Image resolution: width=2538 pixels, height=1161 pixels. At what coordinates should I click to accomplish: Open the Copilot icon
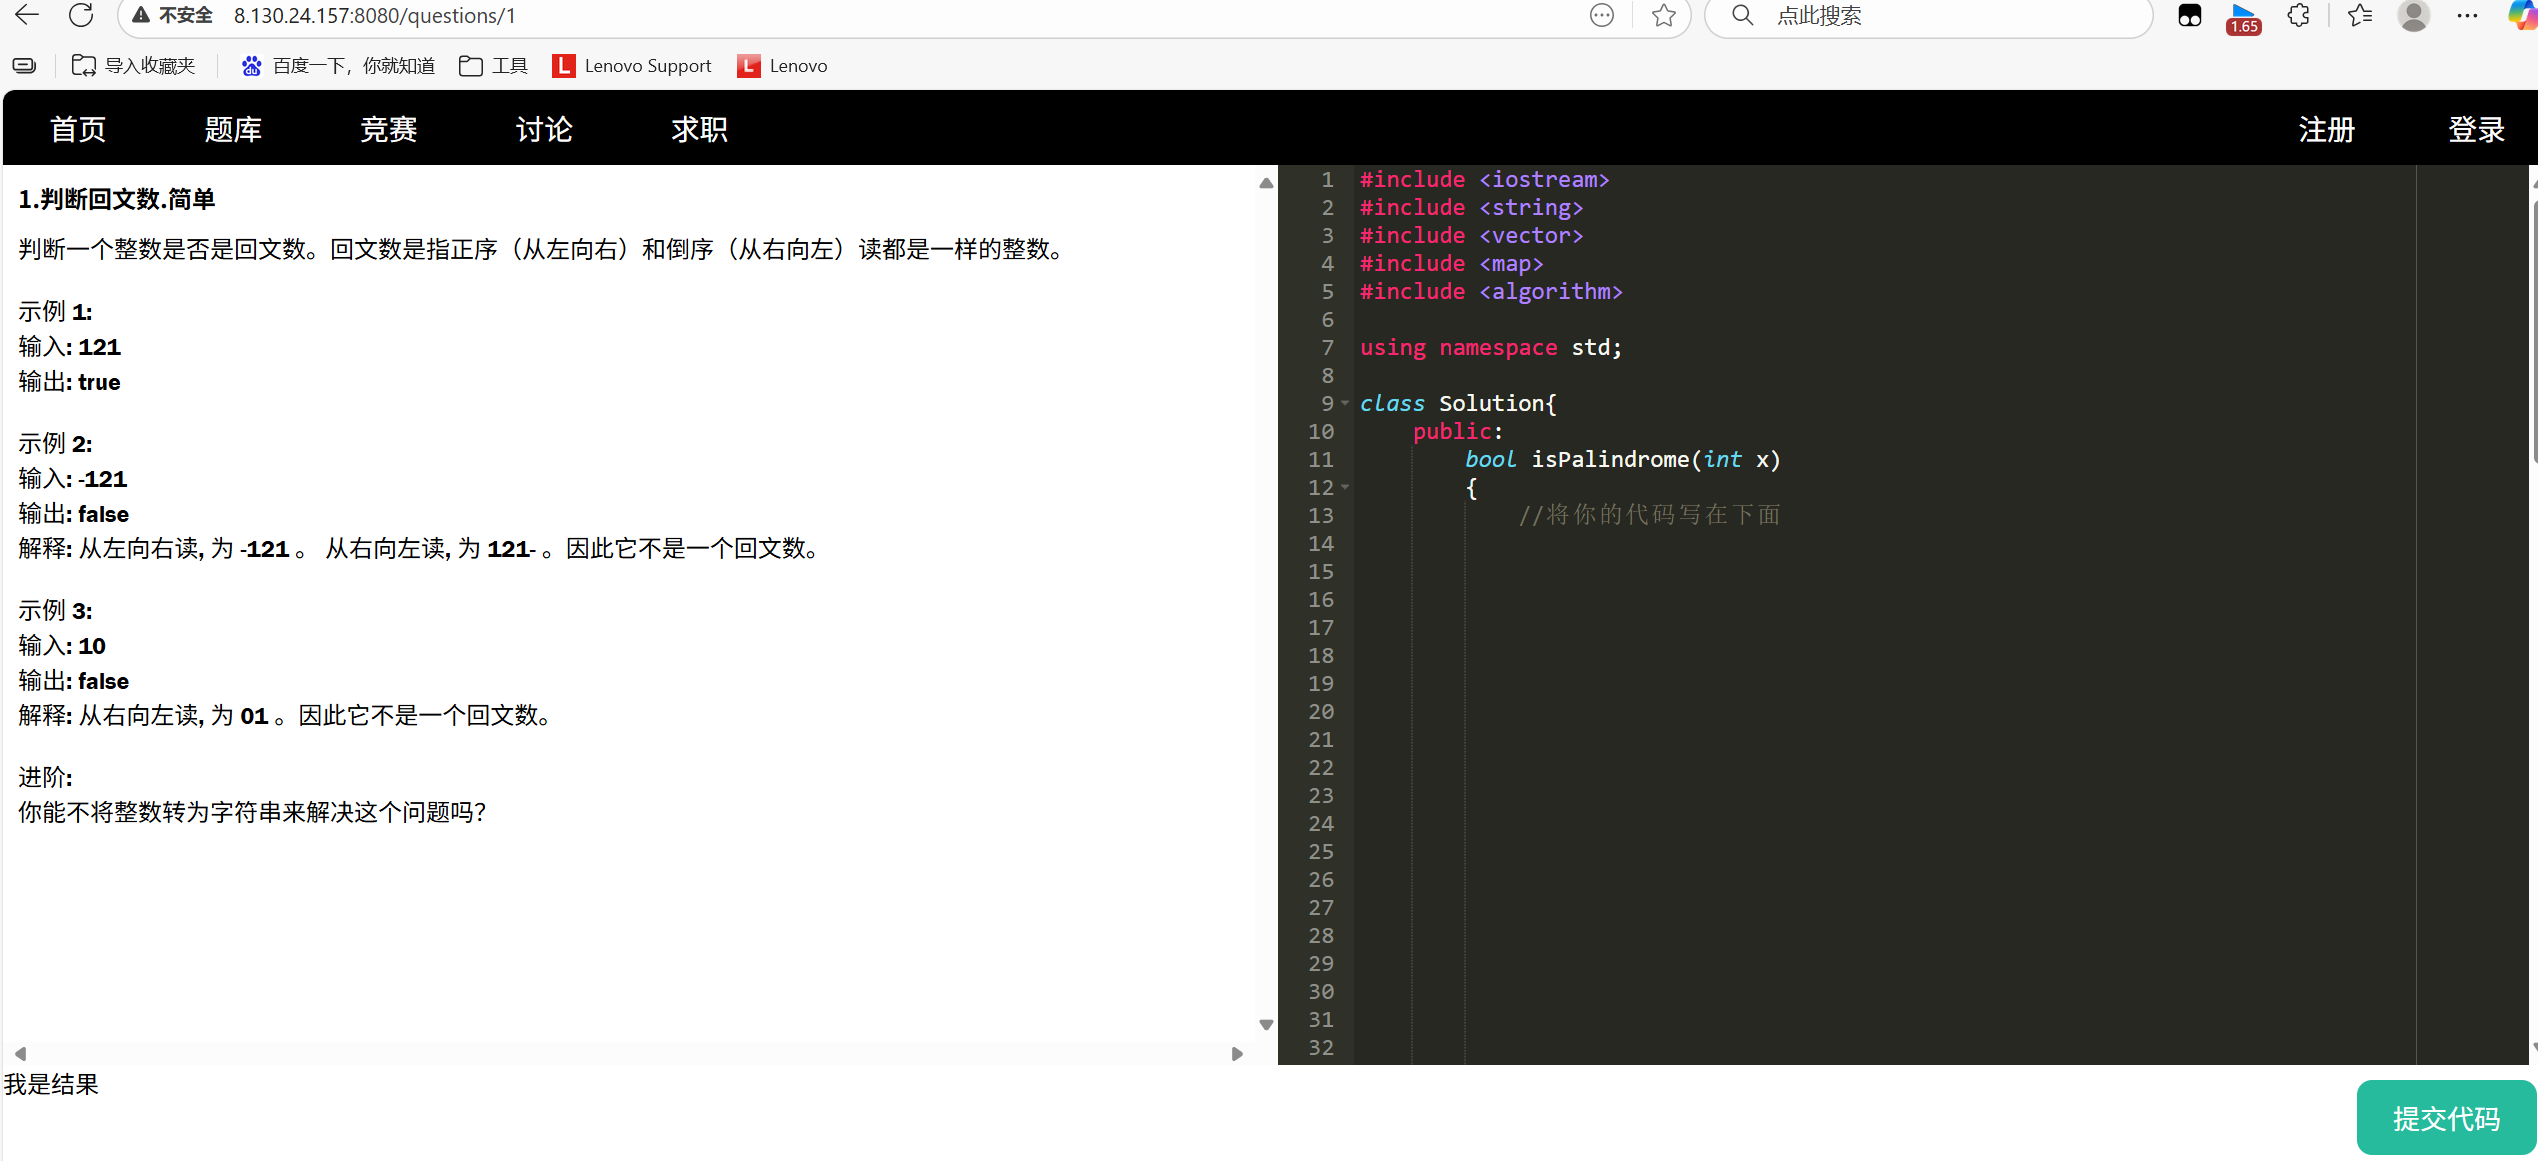(x=2523, y=15)
